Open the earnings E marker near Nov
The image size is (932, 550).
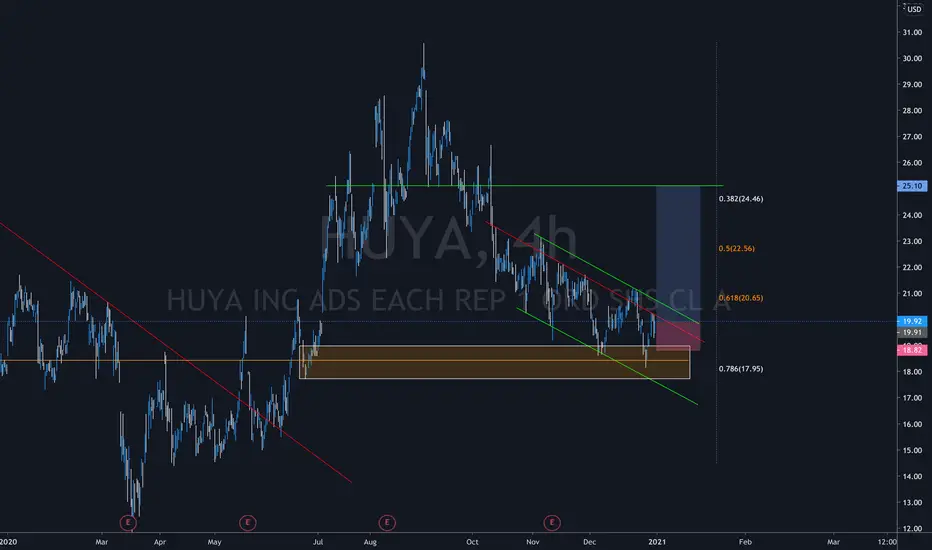(x=552, y=523)
